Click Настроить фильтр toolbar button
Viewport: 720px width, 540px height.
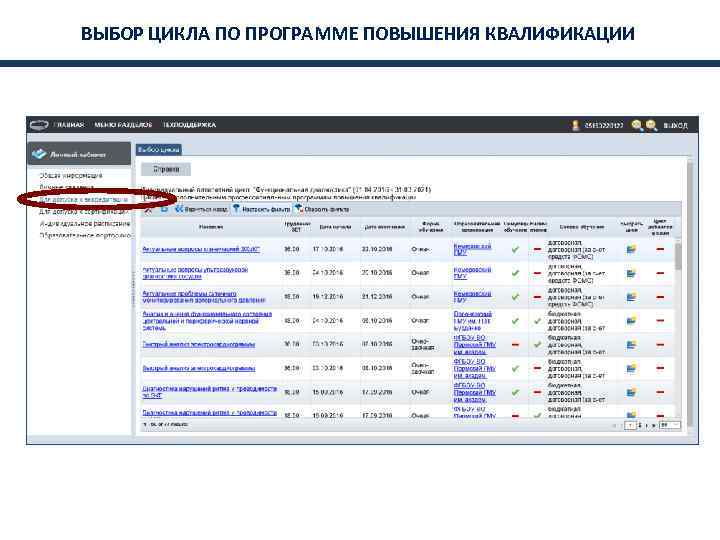tap(262, 209)
